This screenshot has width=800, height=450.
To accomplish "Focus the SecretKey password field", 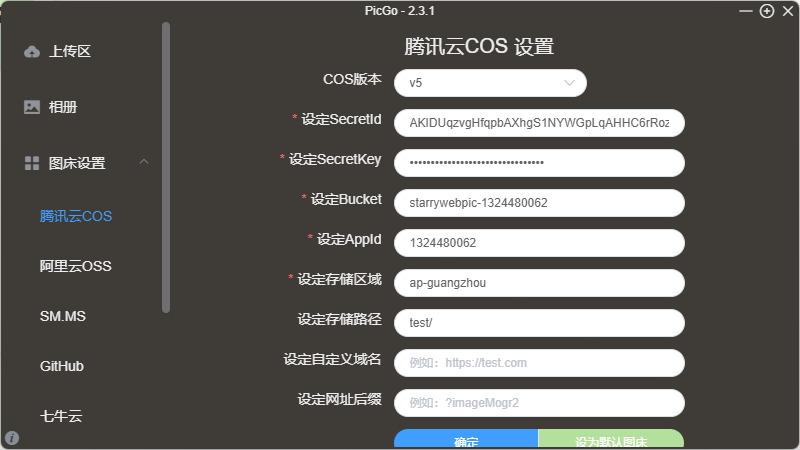I will (539, 163).
